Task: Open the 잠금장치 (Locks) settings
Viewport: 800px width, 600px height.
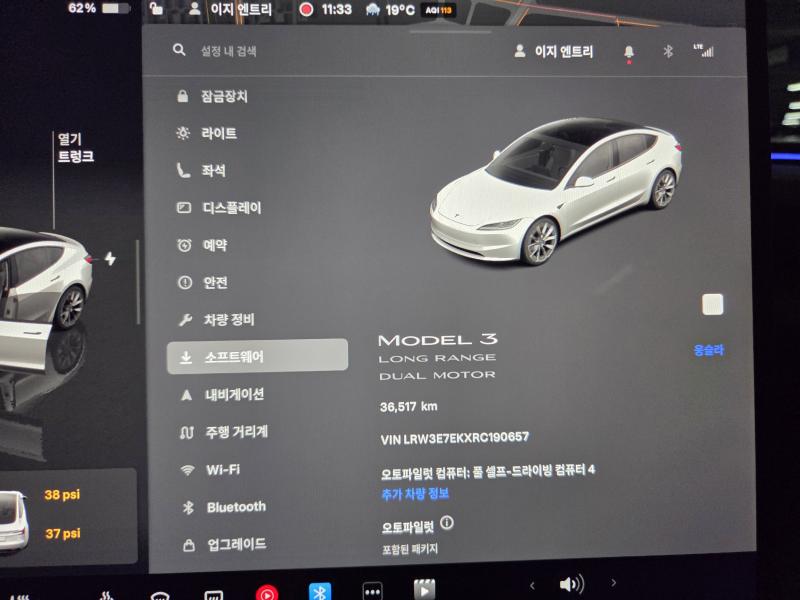Action: (x=212, y=96)
